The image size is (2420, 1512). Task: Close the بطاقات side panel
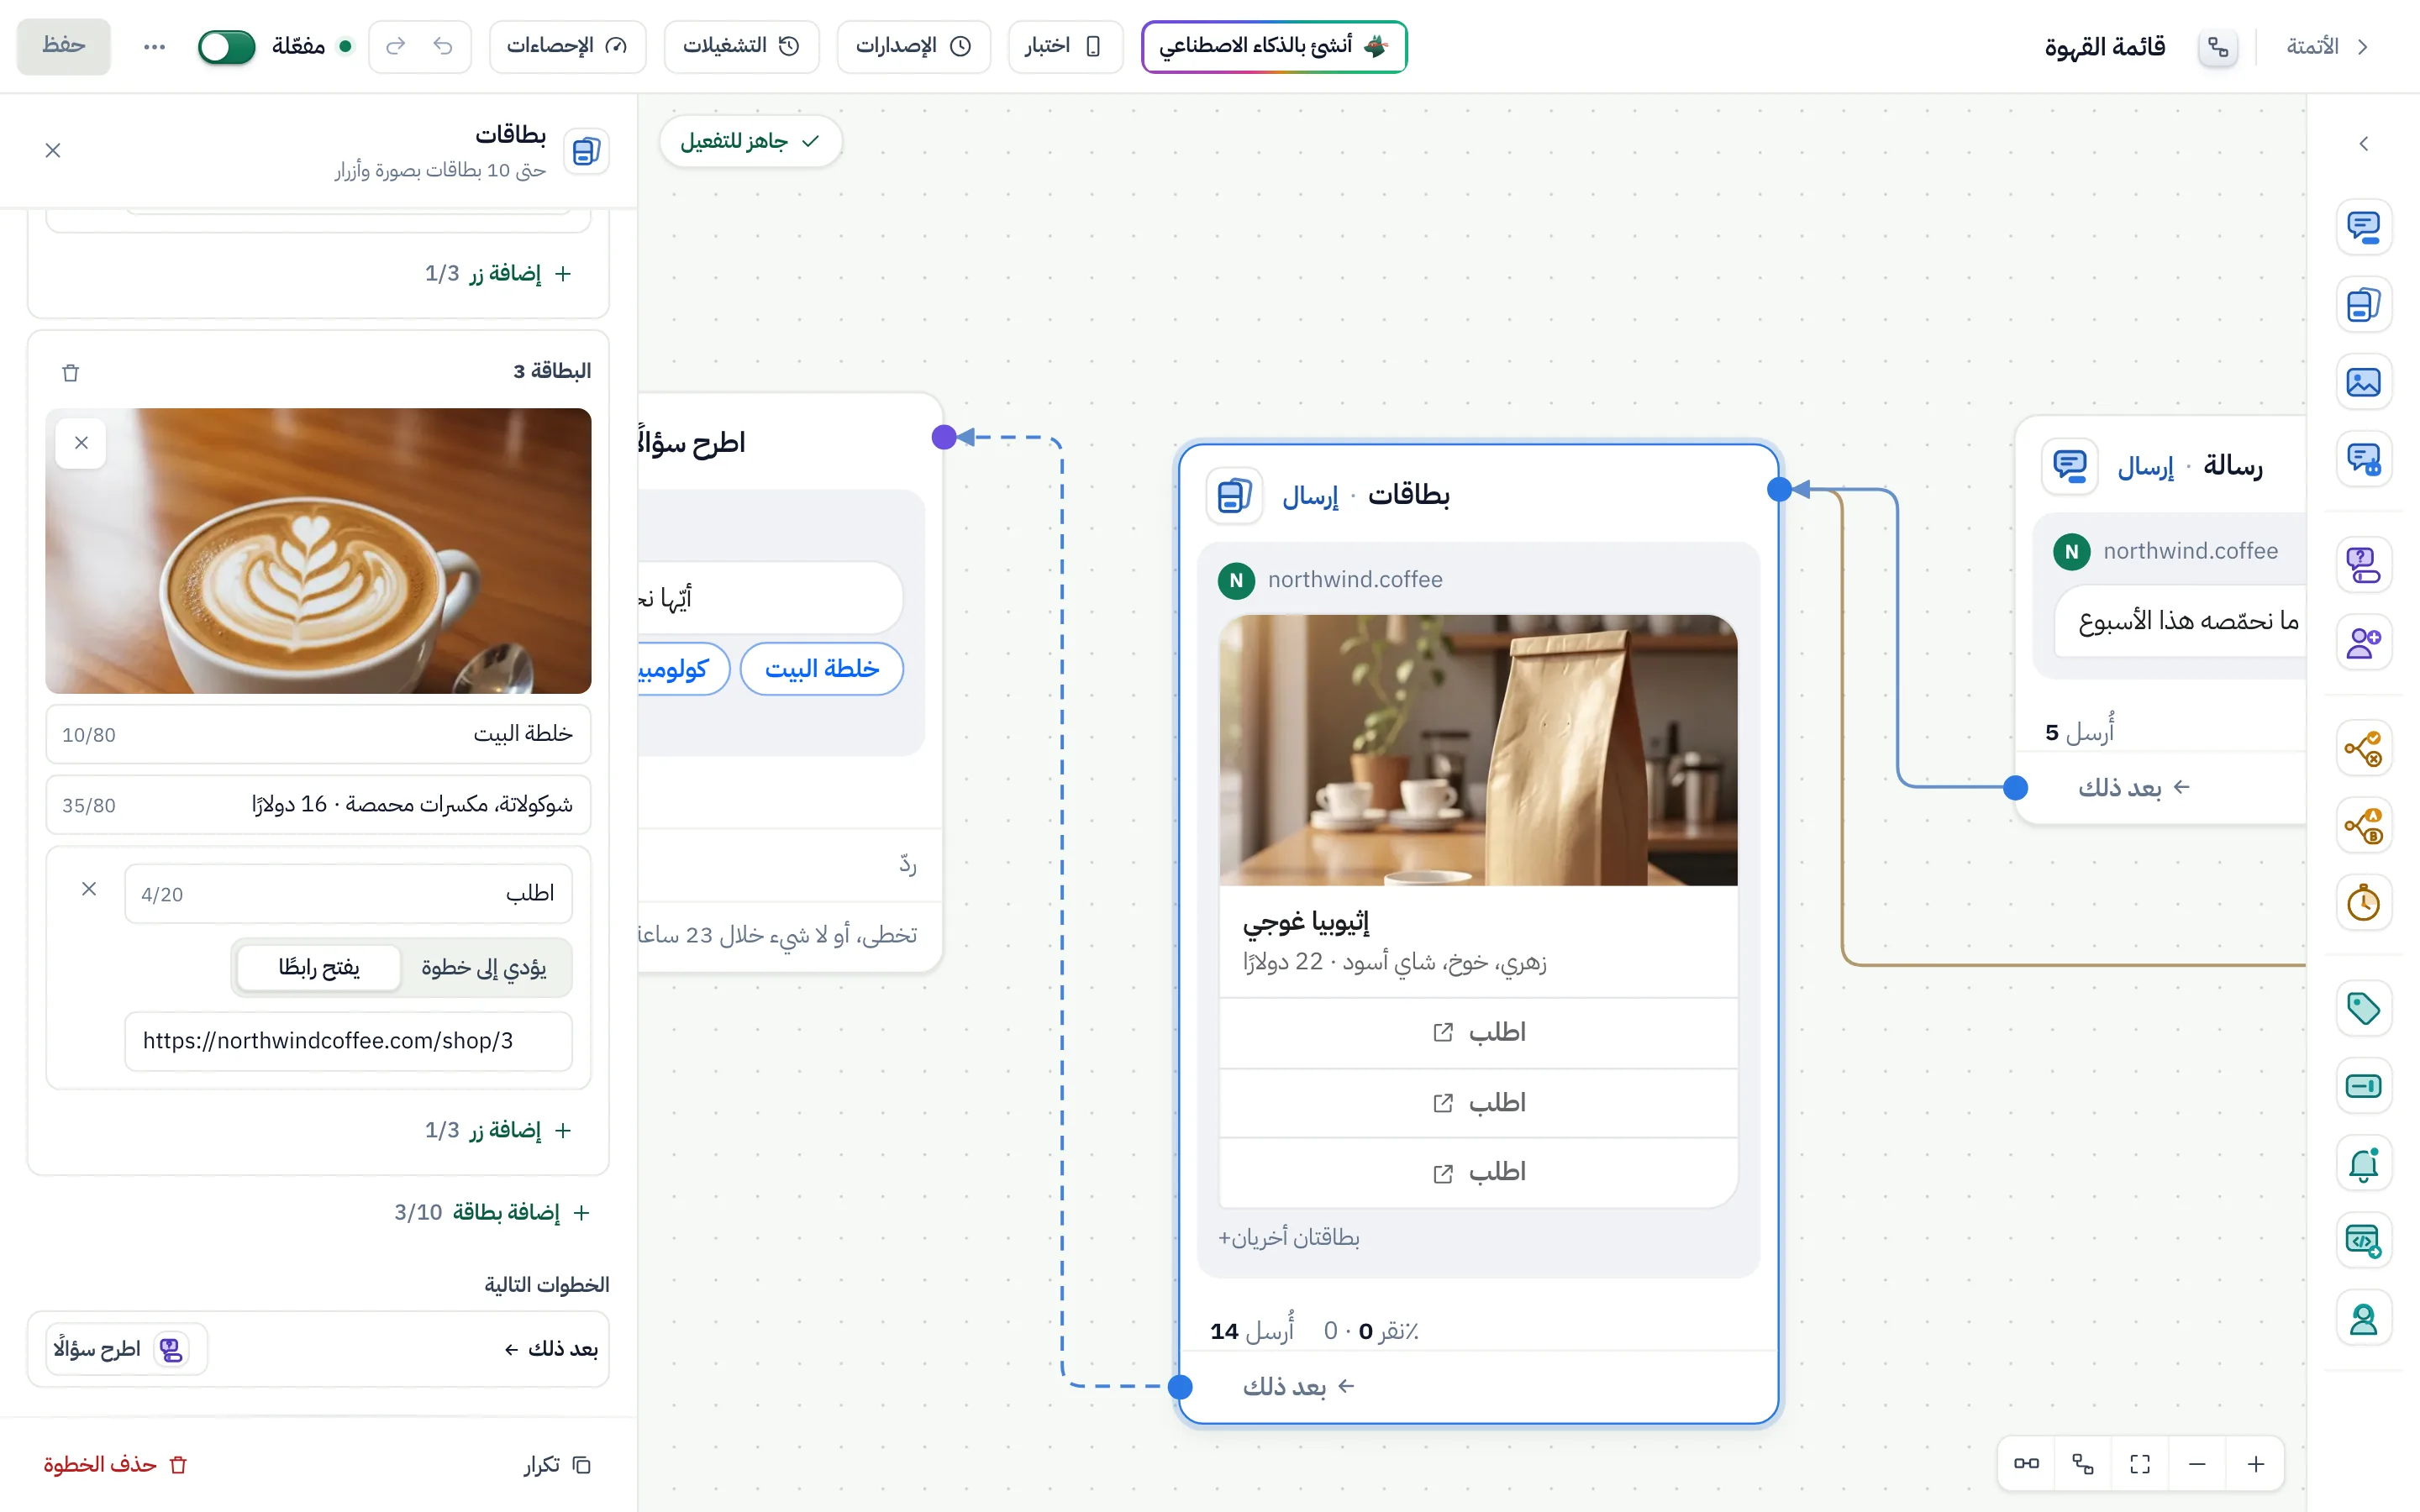pos(53,150)
